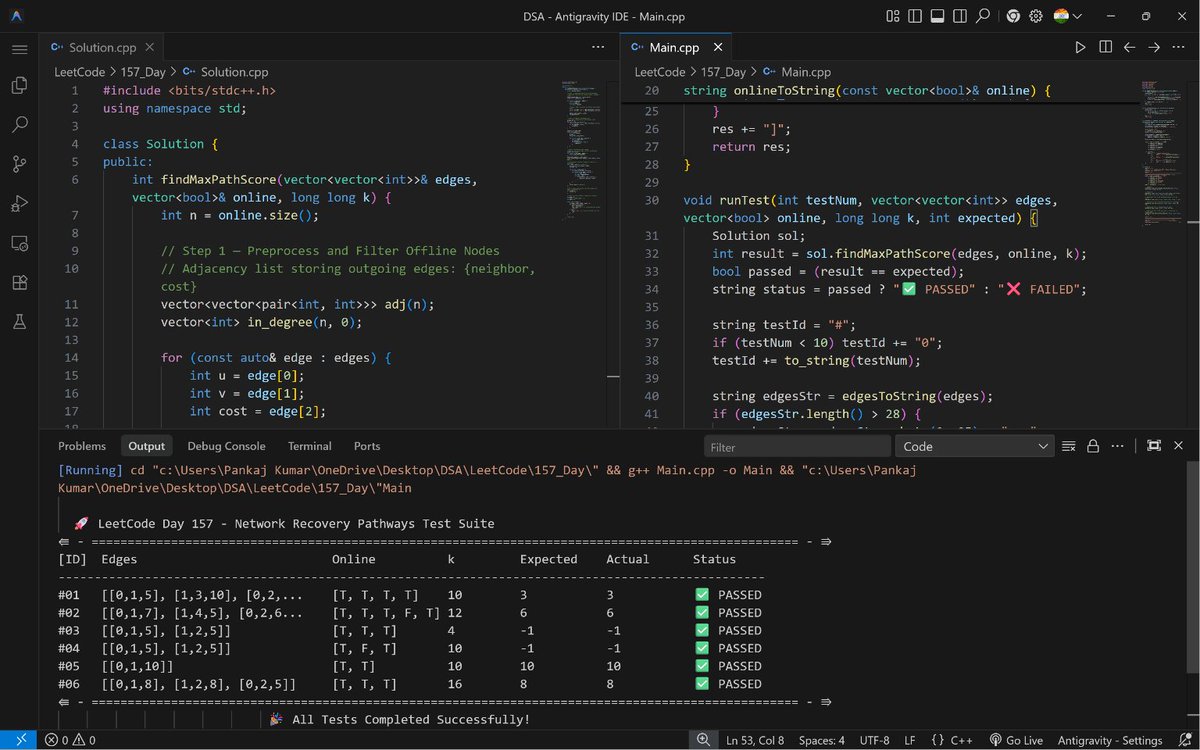Open the Remote Explorer view

pos(19,243)
